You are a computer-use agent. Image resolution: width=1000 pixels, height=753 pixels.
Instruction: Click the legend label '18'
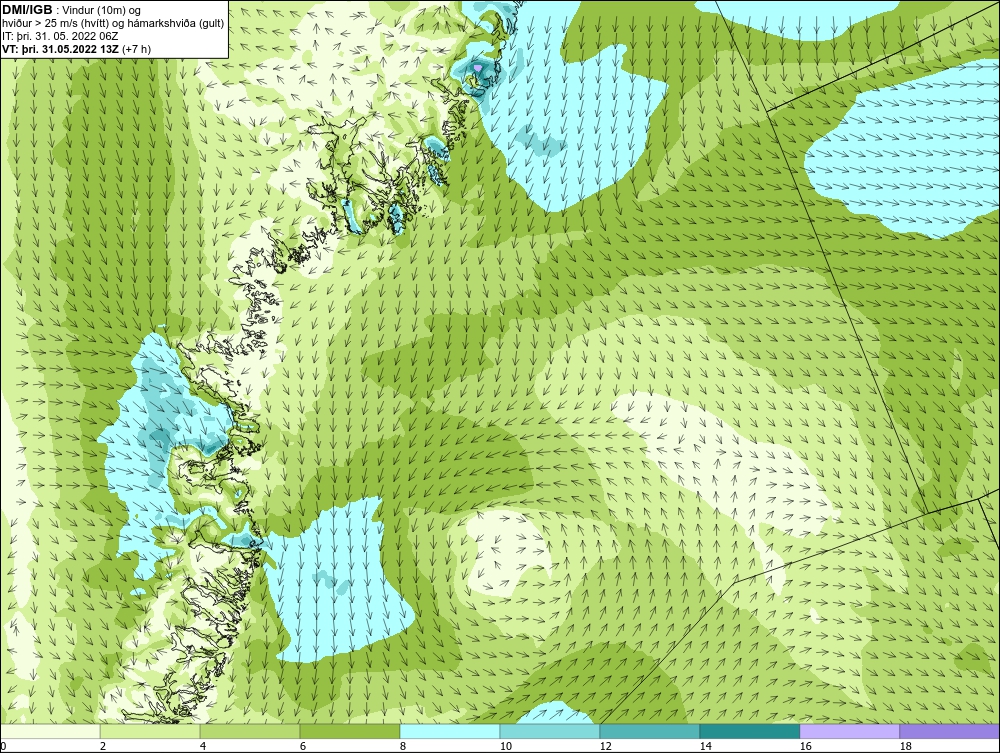pyautogui.click(x=906, y=746)
